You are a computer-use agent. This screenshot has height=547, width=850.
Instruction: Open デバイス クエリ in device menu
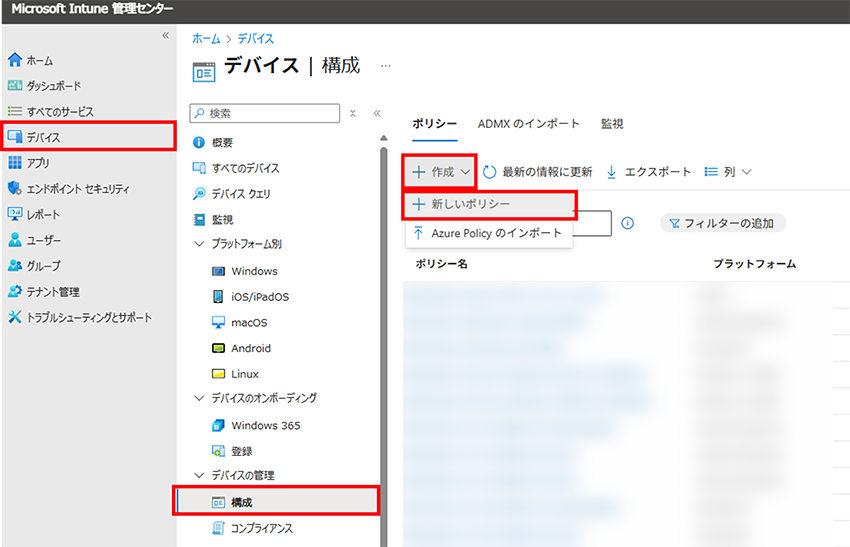[231, 194]
